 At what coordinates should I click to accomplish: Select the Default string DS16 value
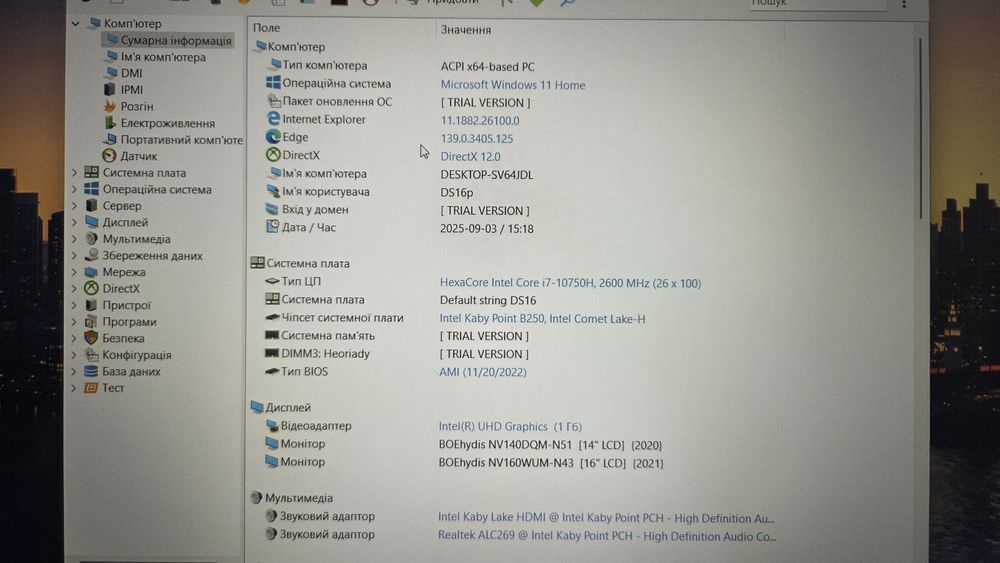(488, 300)
